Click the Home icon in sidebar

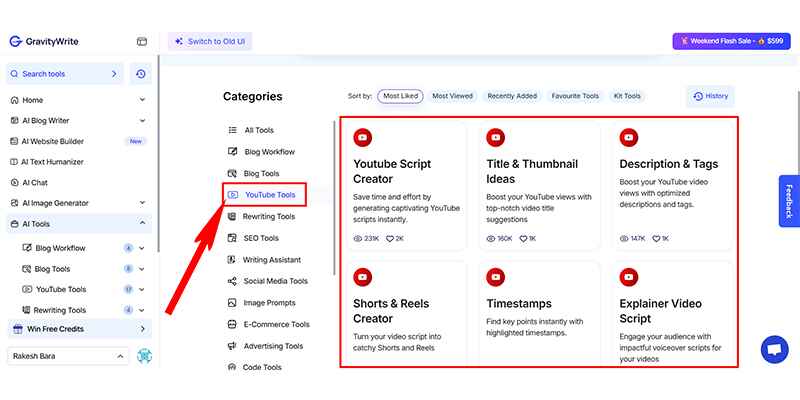(x=14, y=100)
